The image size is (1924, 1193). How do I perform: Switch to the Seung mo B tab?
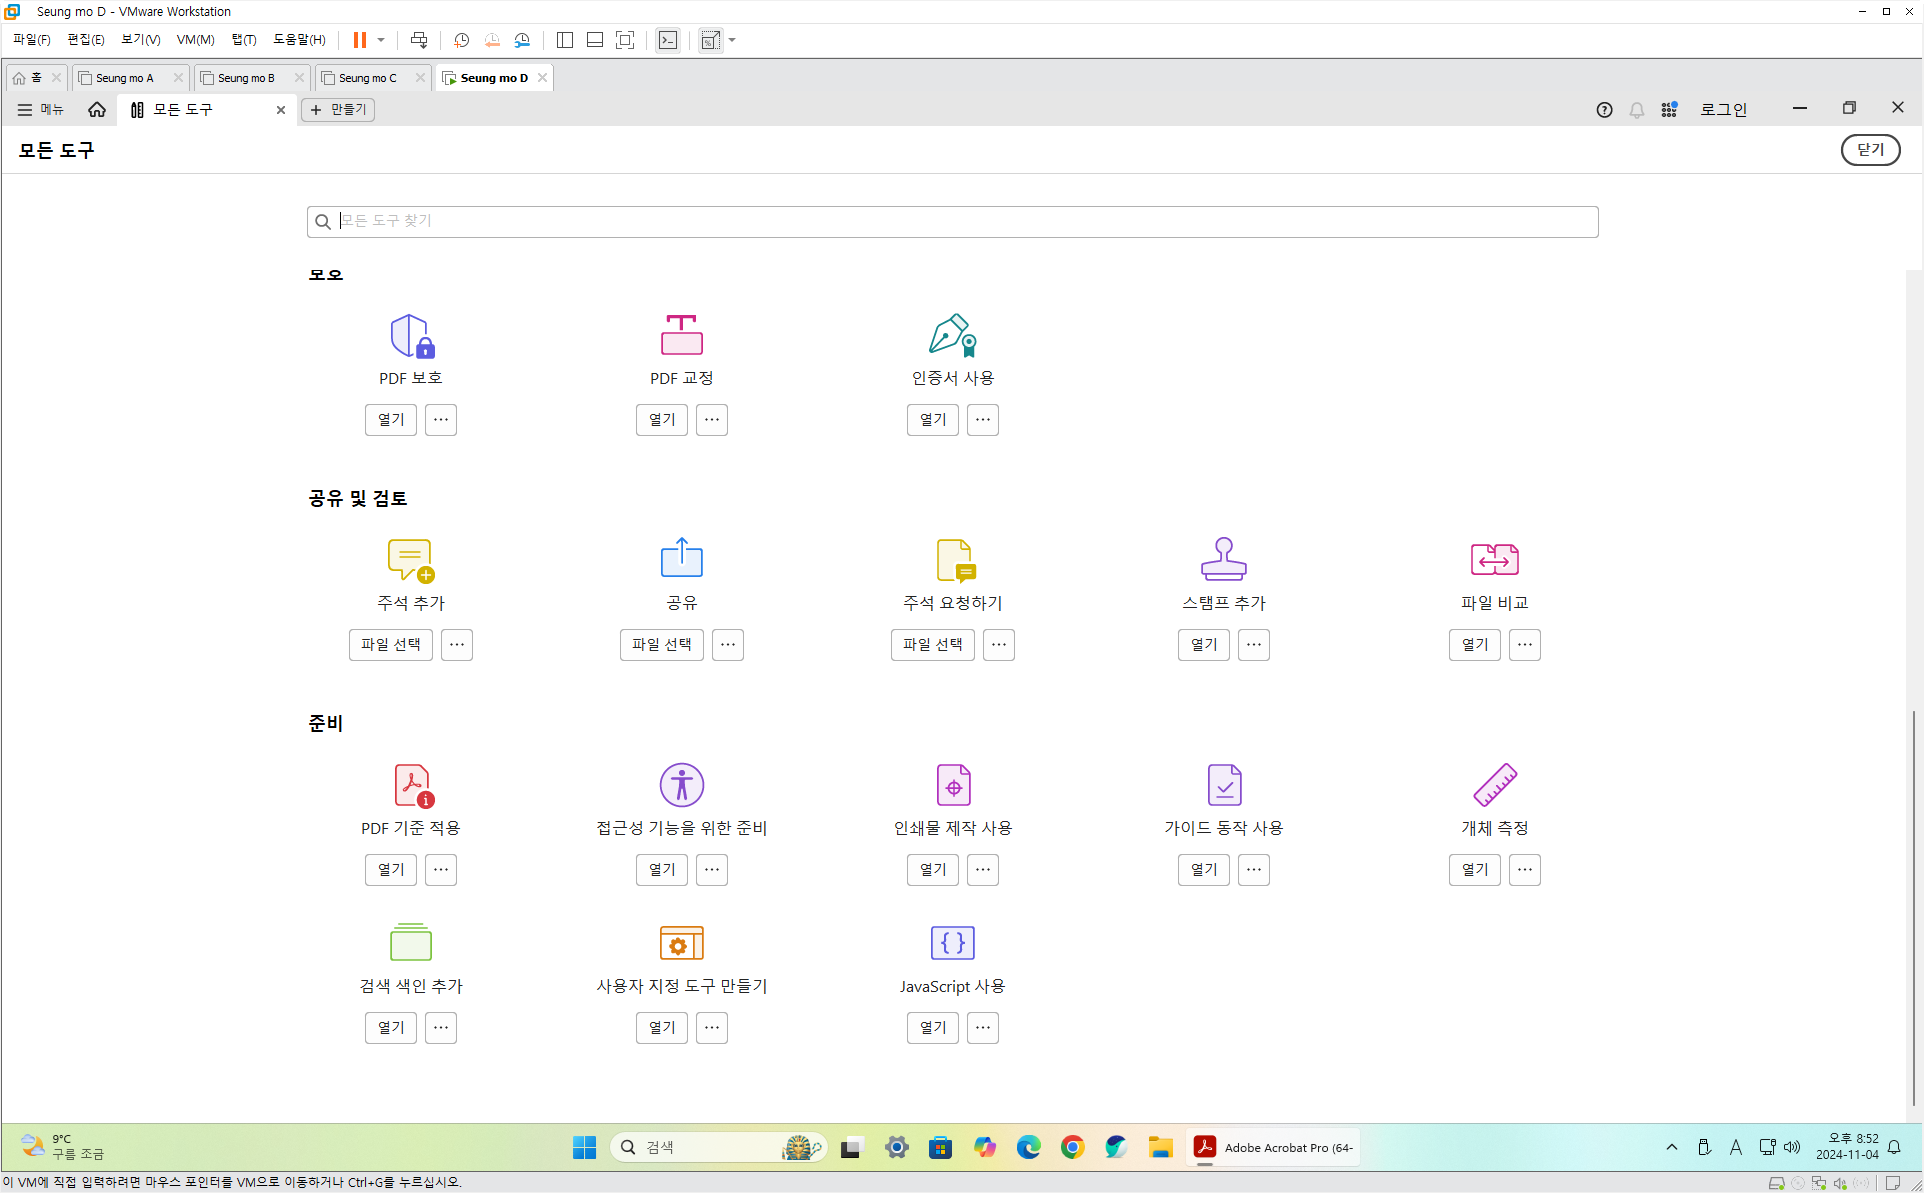click(x=245, y=78)
